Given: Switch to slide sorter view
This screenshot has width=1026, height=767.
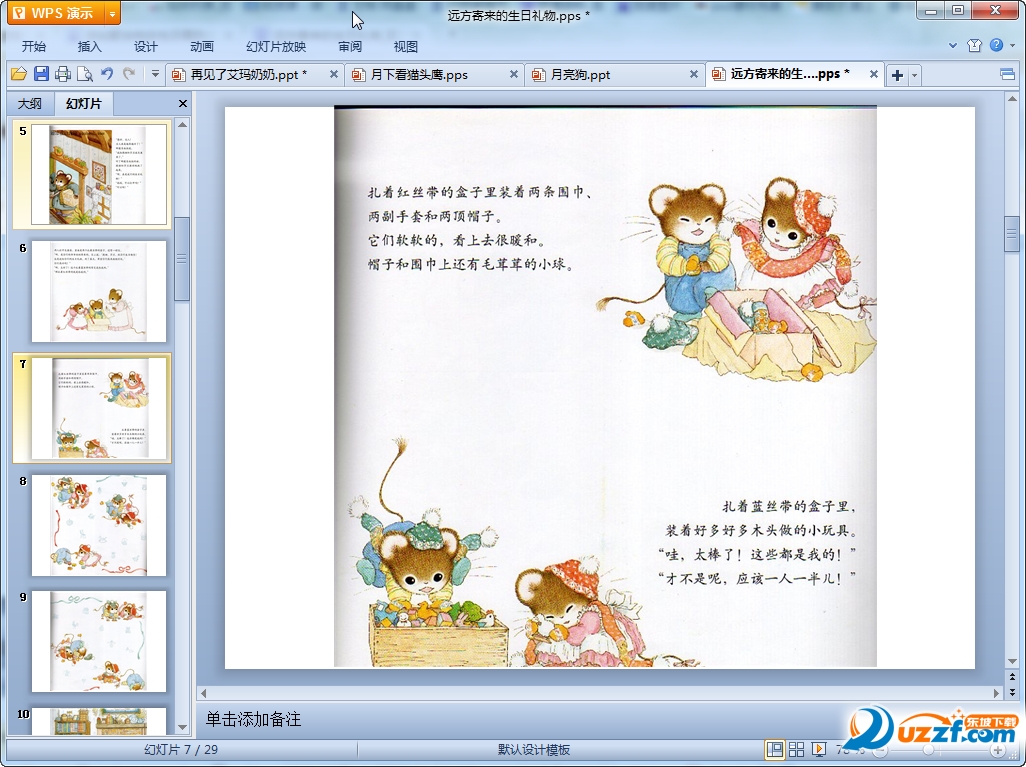Looking at the screenshot, I should pyautogui.click(x=797, y=750).
